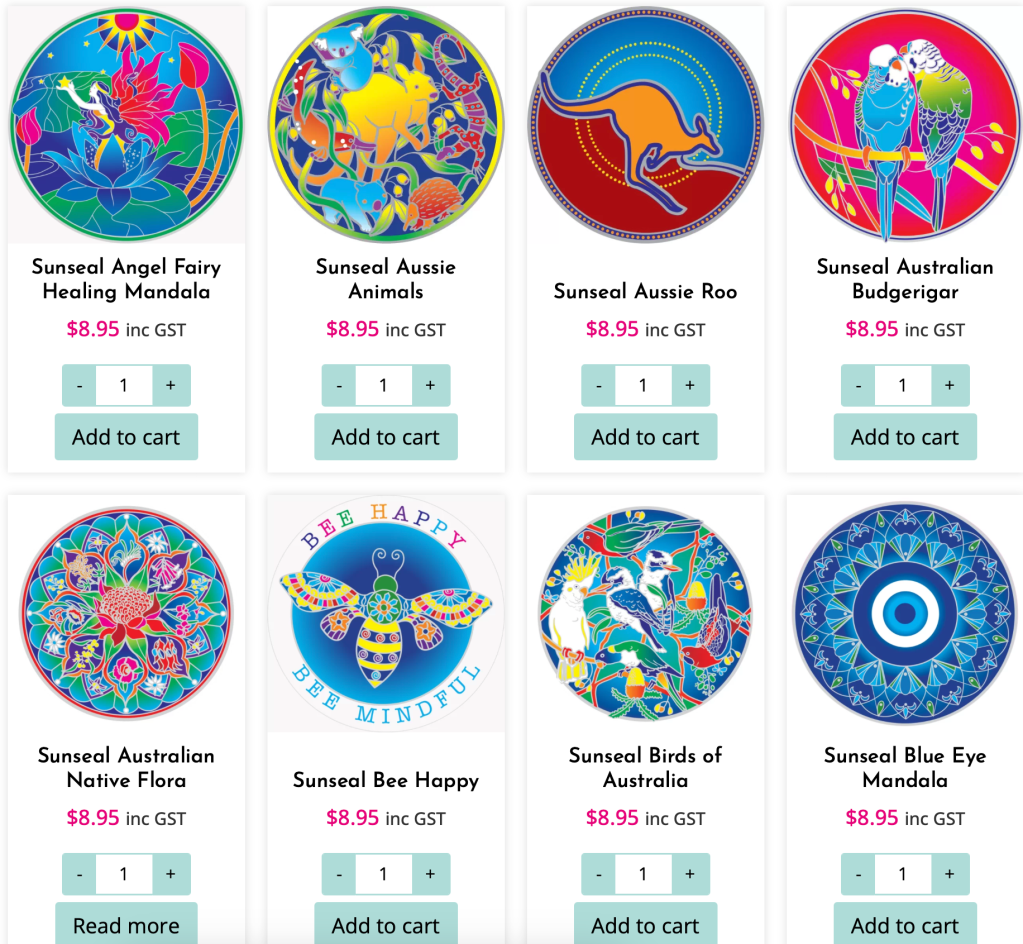
Task: View the Blue Eye Mandala product image
Action: point(905,614)
